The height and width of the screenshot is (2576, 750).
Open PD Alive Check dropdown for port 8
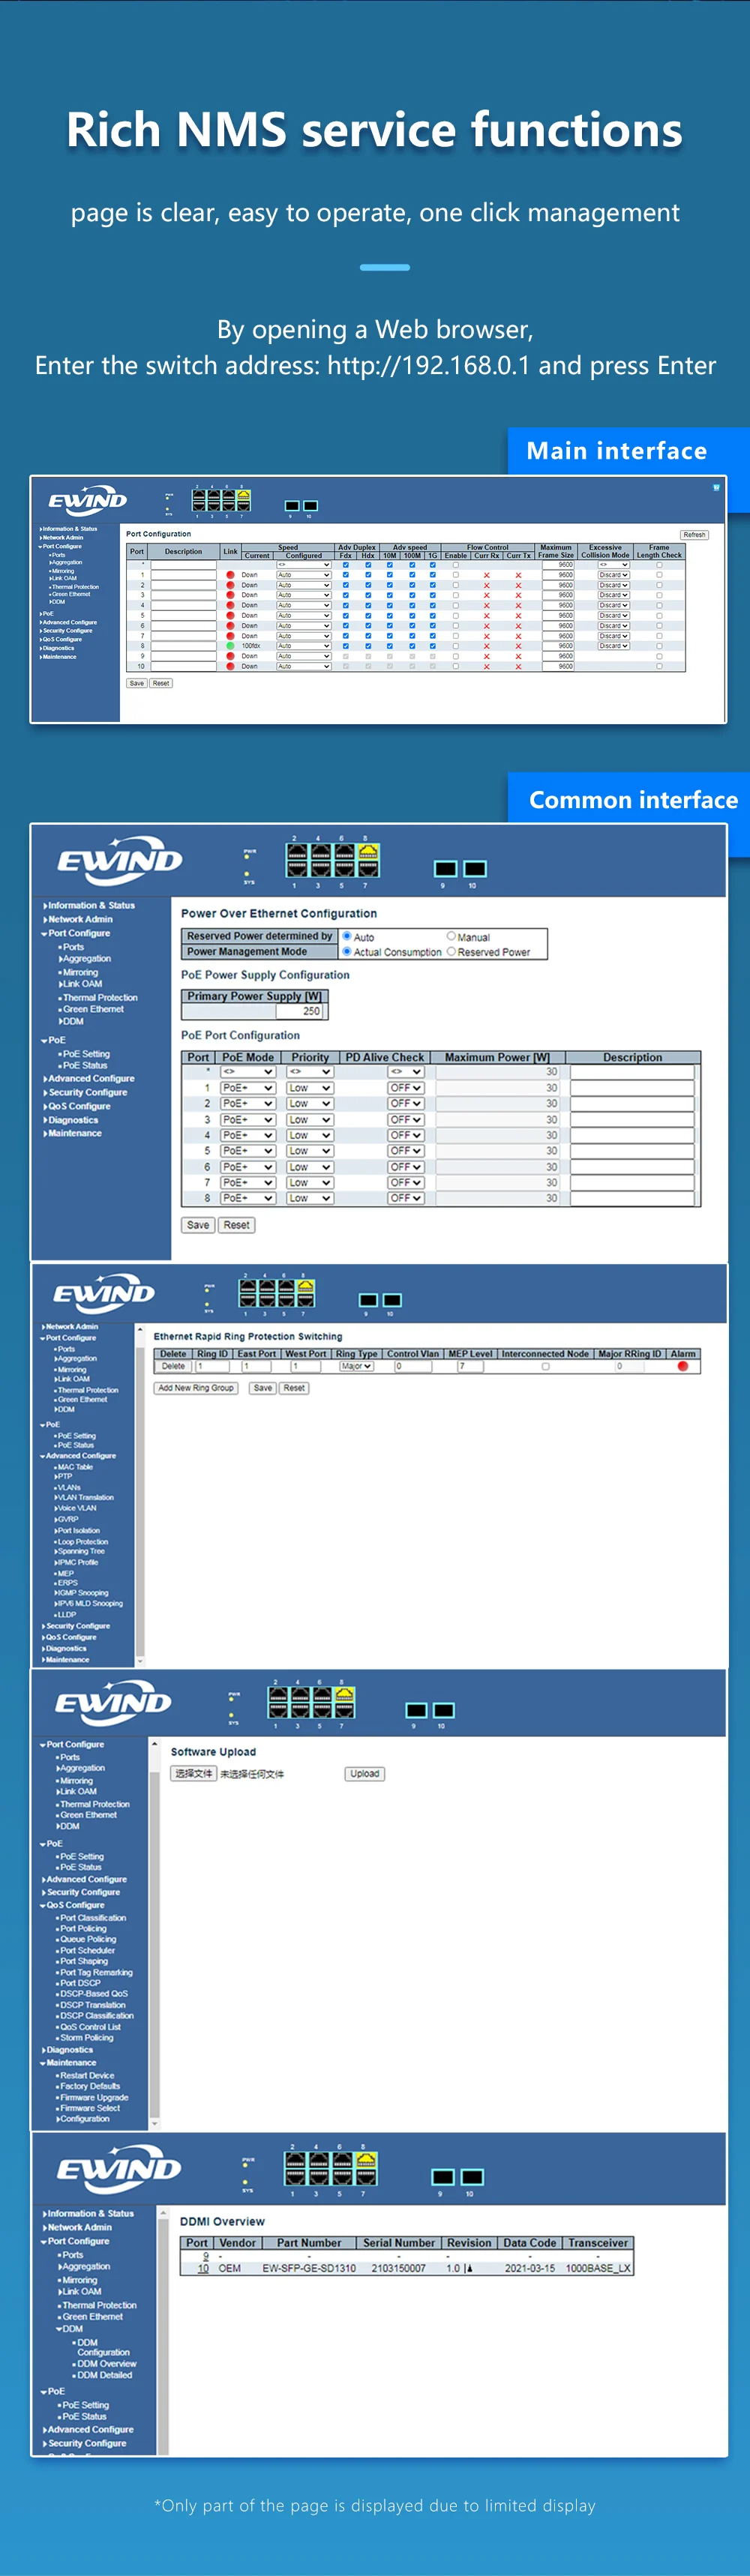pyautogui.click(x=406, y=1198)
